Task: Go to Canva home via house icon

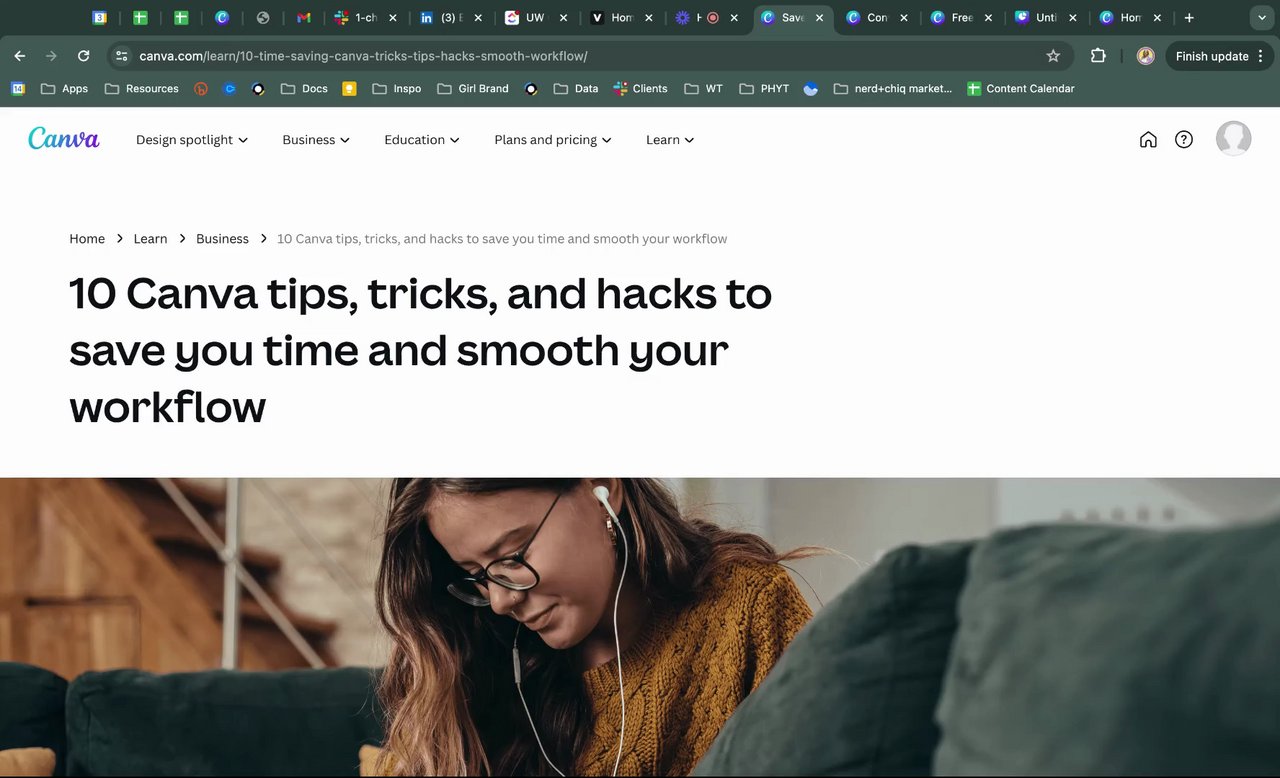Action: (x=1148, y=140)
